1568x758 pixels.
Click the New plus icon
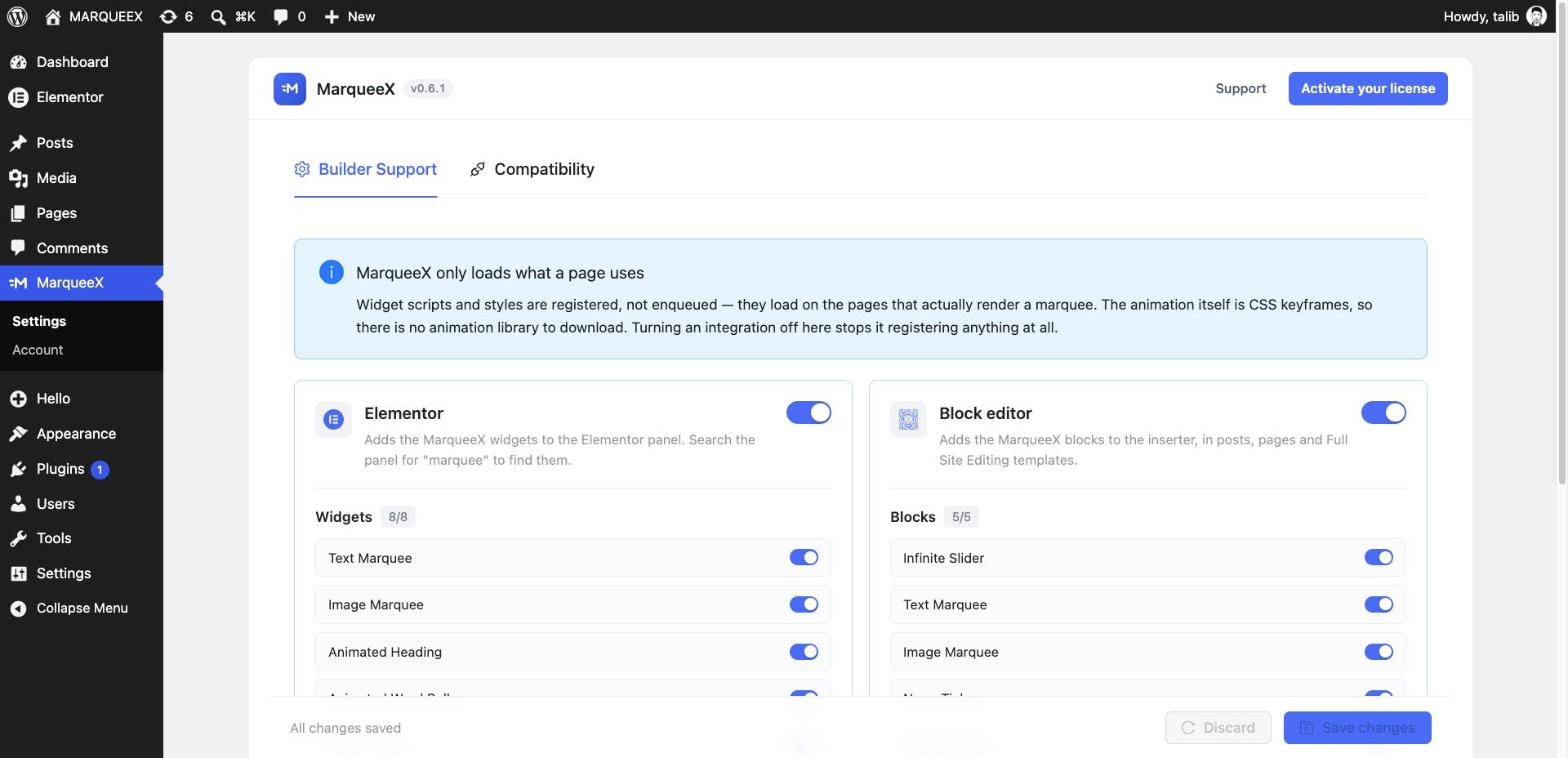331,16
